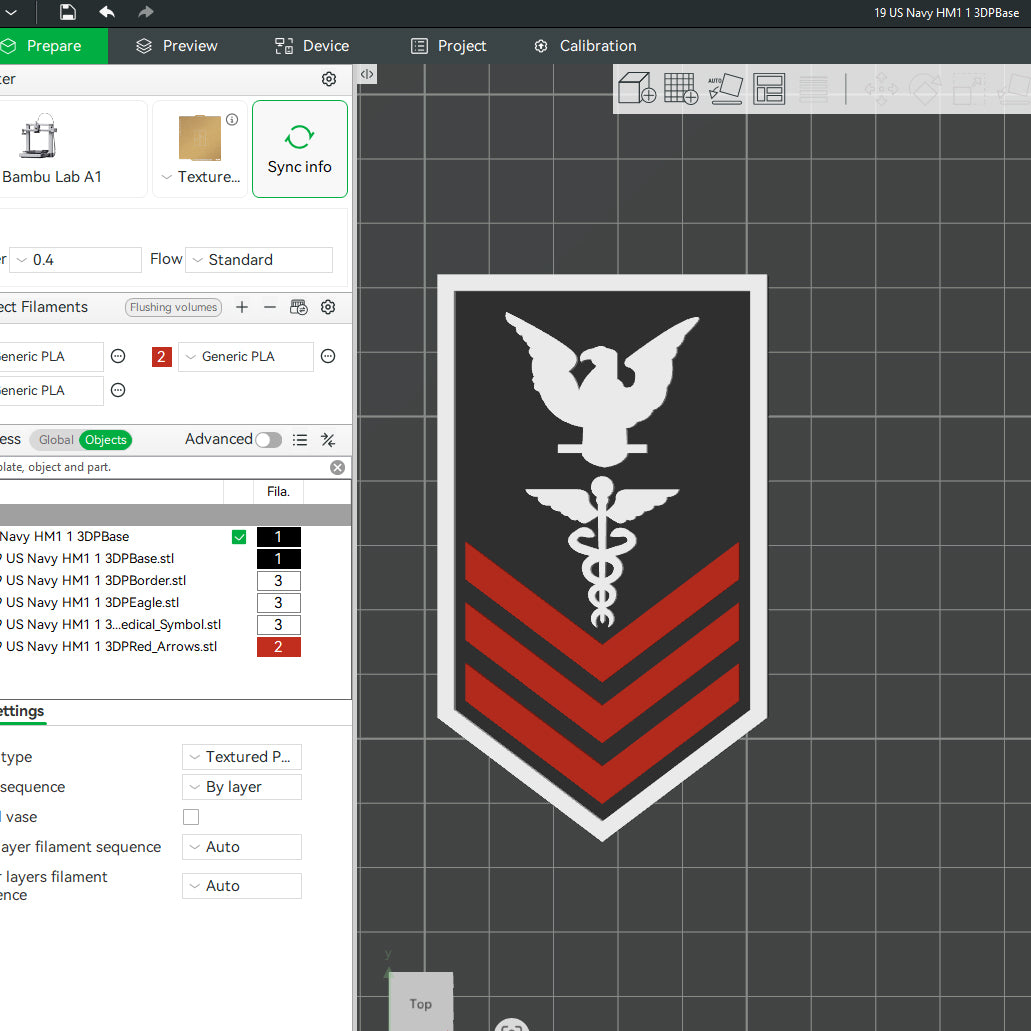Image resolution: width=1031 pixels, height=1031 pixels.
Task: Open the By layer print sequence dropdown
Action: [242, 787]
